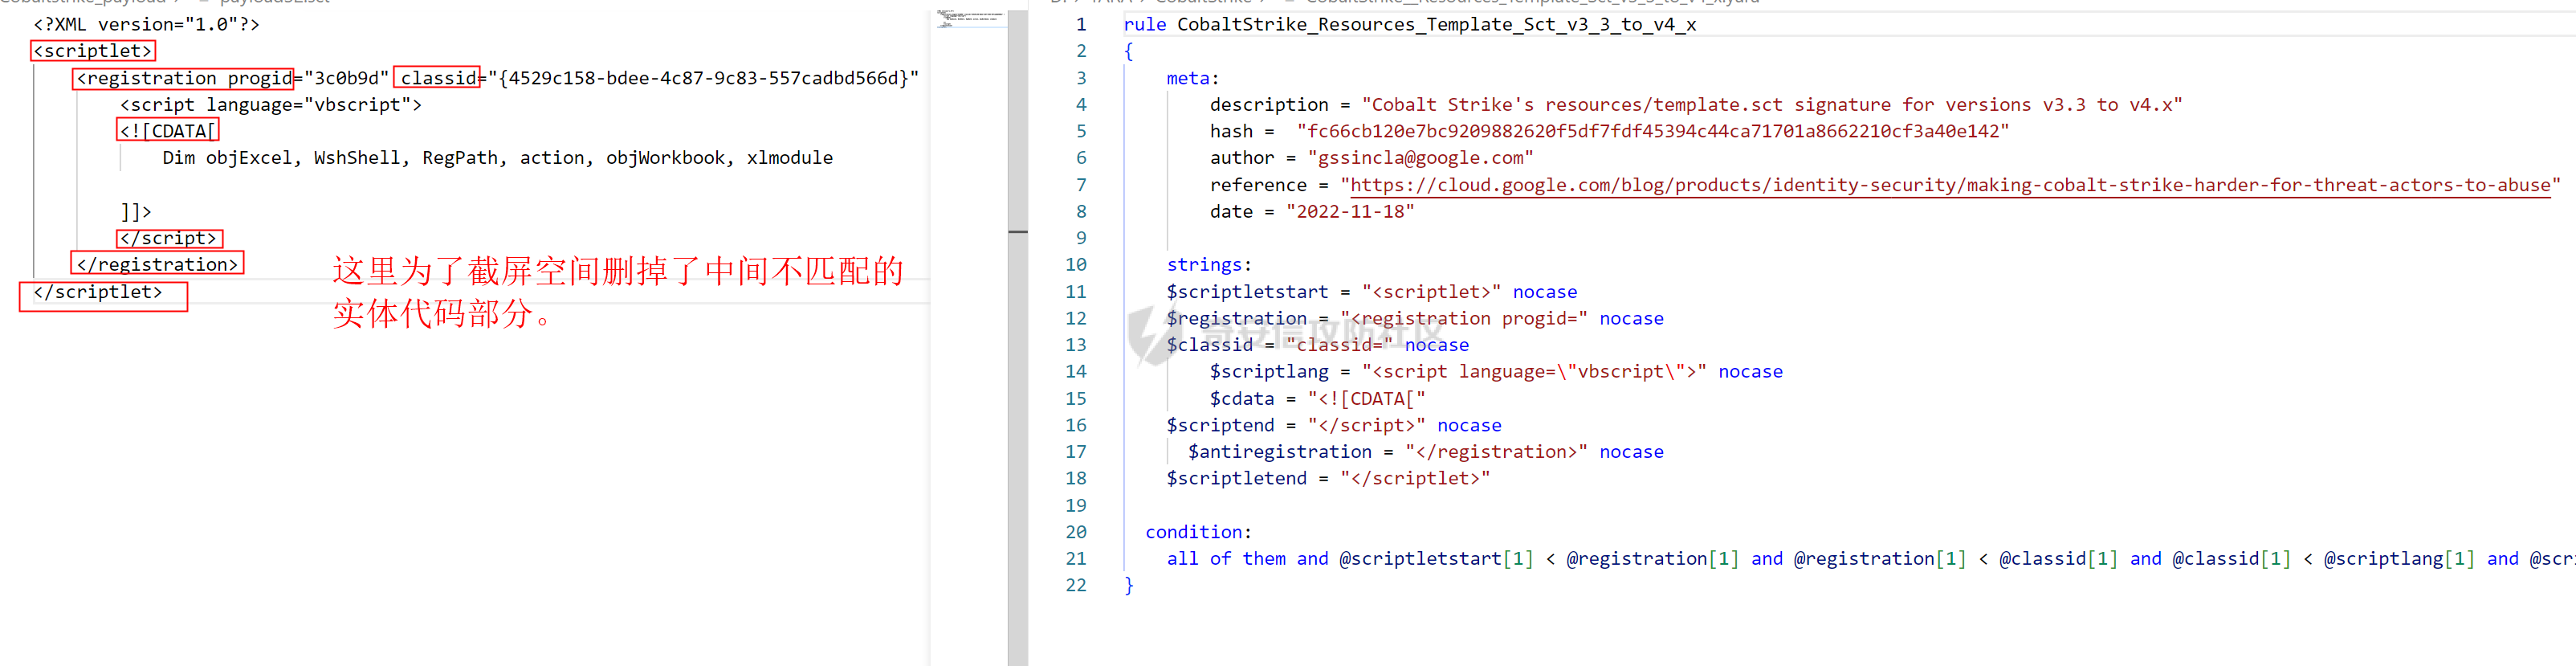Click line number 9 in the gutter
Image resolution: width=2576 pixels, height=666 pixels.
tap(1080, 238)
